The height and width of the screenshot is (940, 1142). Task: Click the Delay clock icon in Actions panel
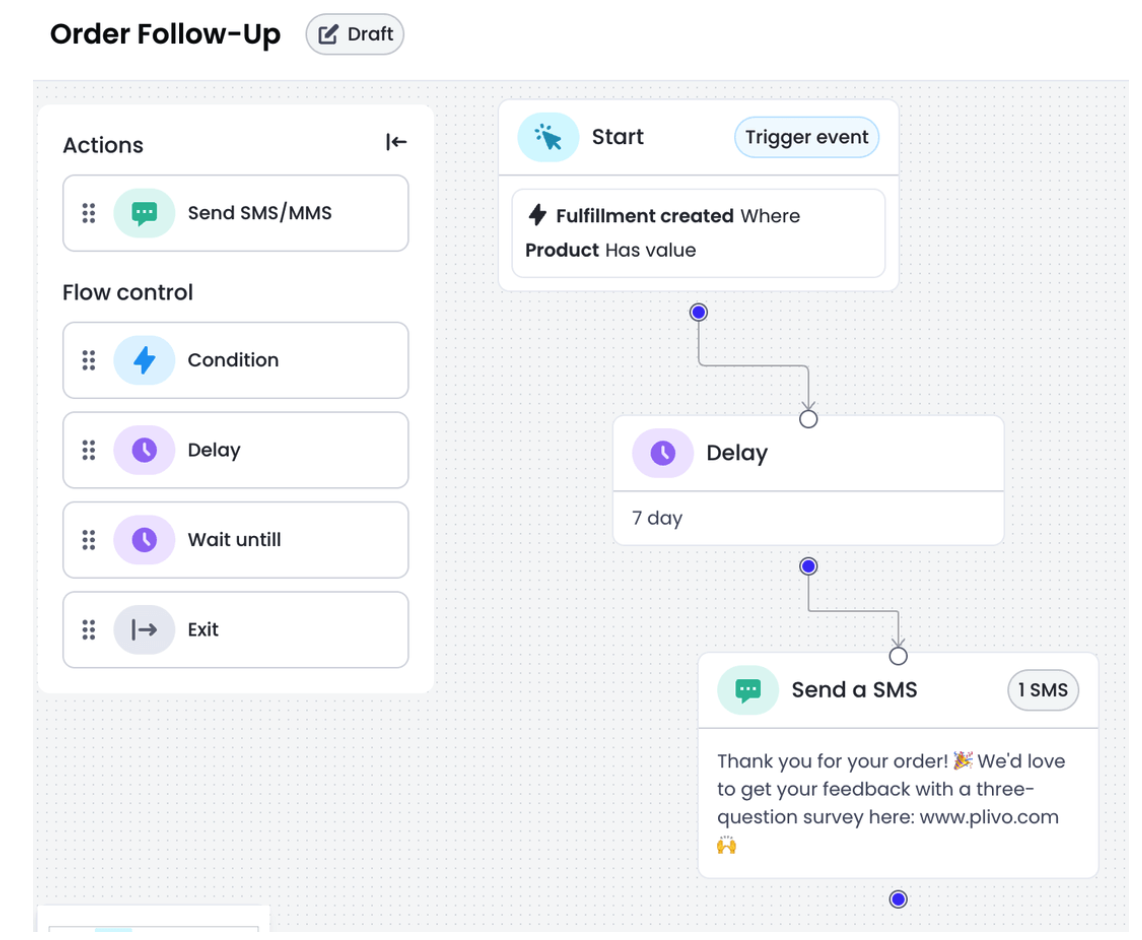tap(144, 450)
